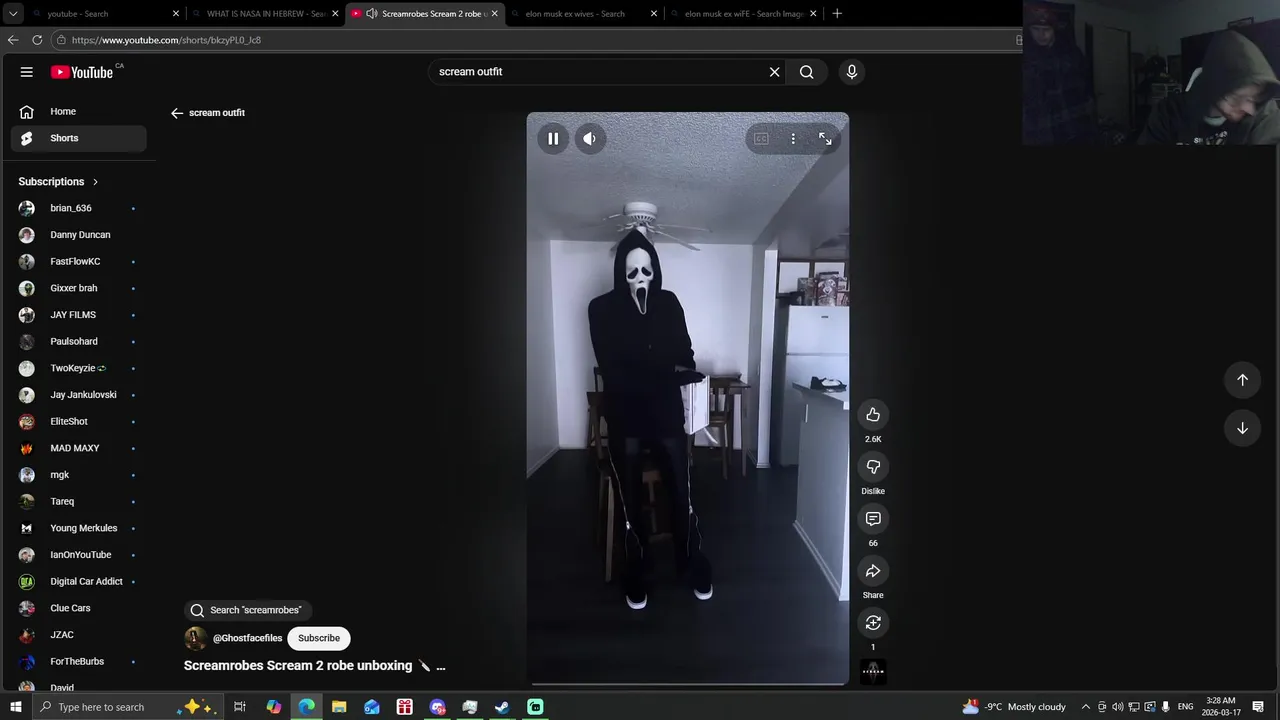Seek on the Short's progress bar
Screen dimensions: 1280x720
(688, 684)
